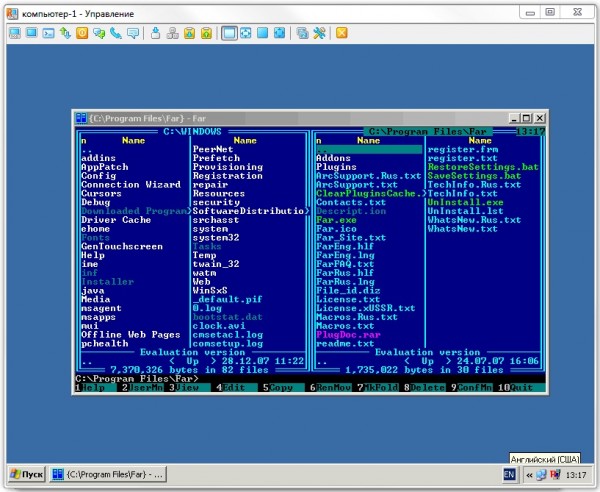Click the EN language indicator
The image size is (600, 492).
(509, 475)
